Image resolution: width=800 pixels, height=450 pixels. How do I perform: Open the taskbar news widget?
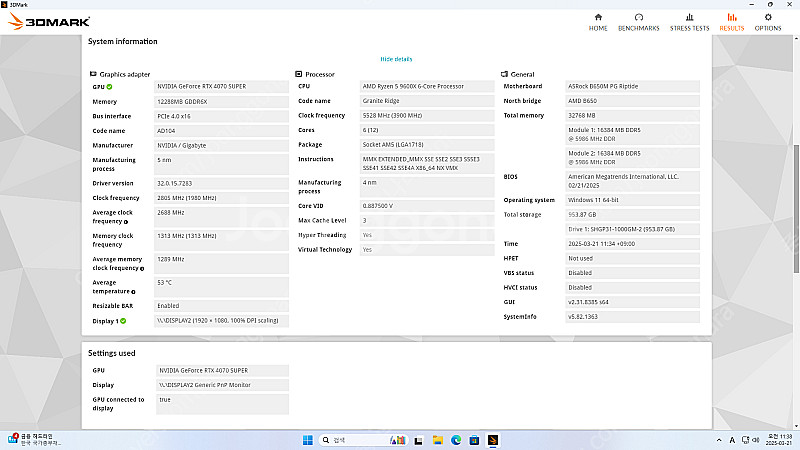click(35, 439)
